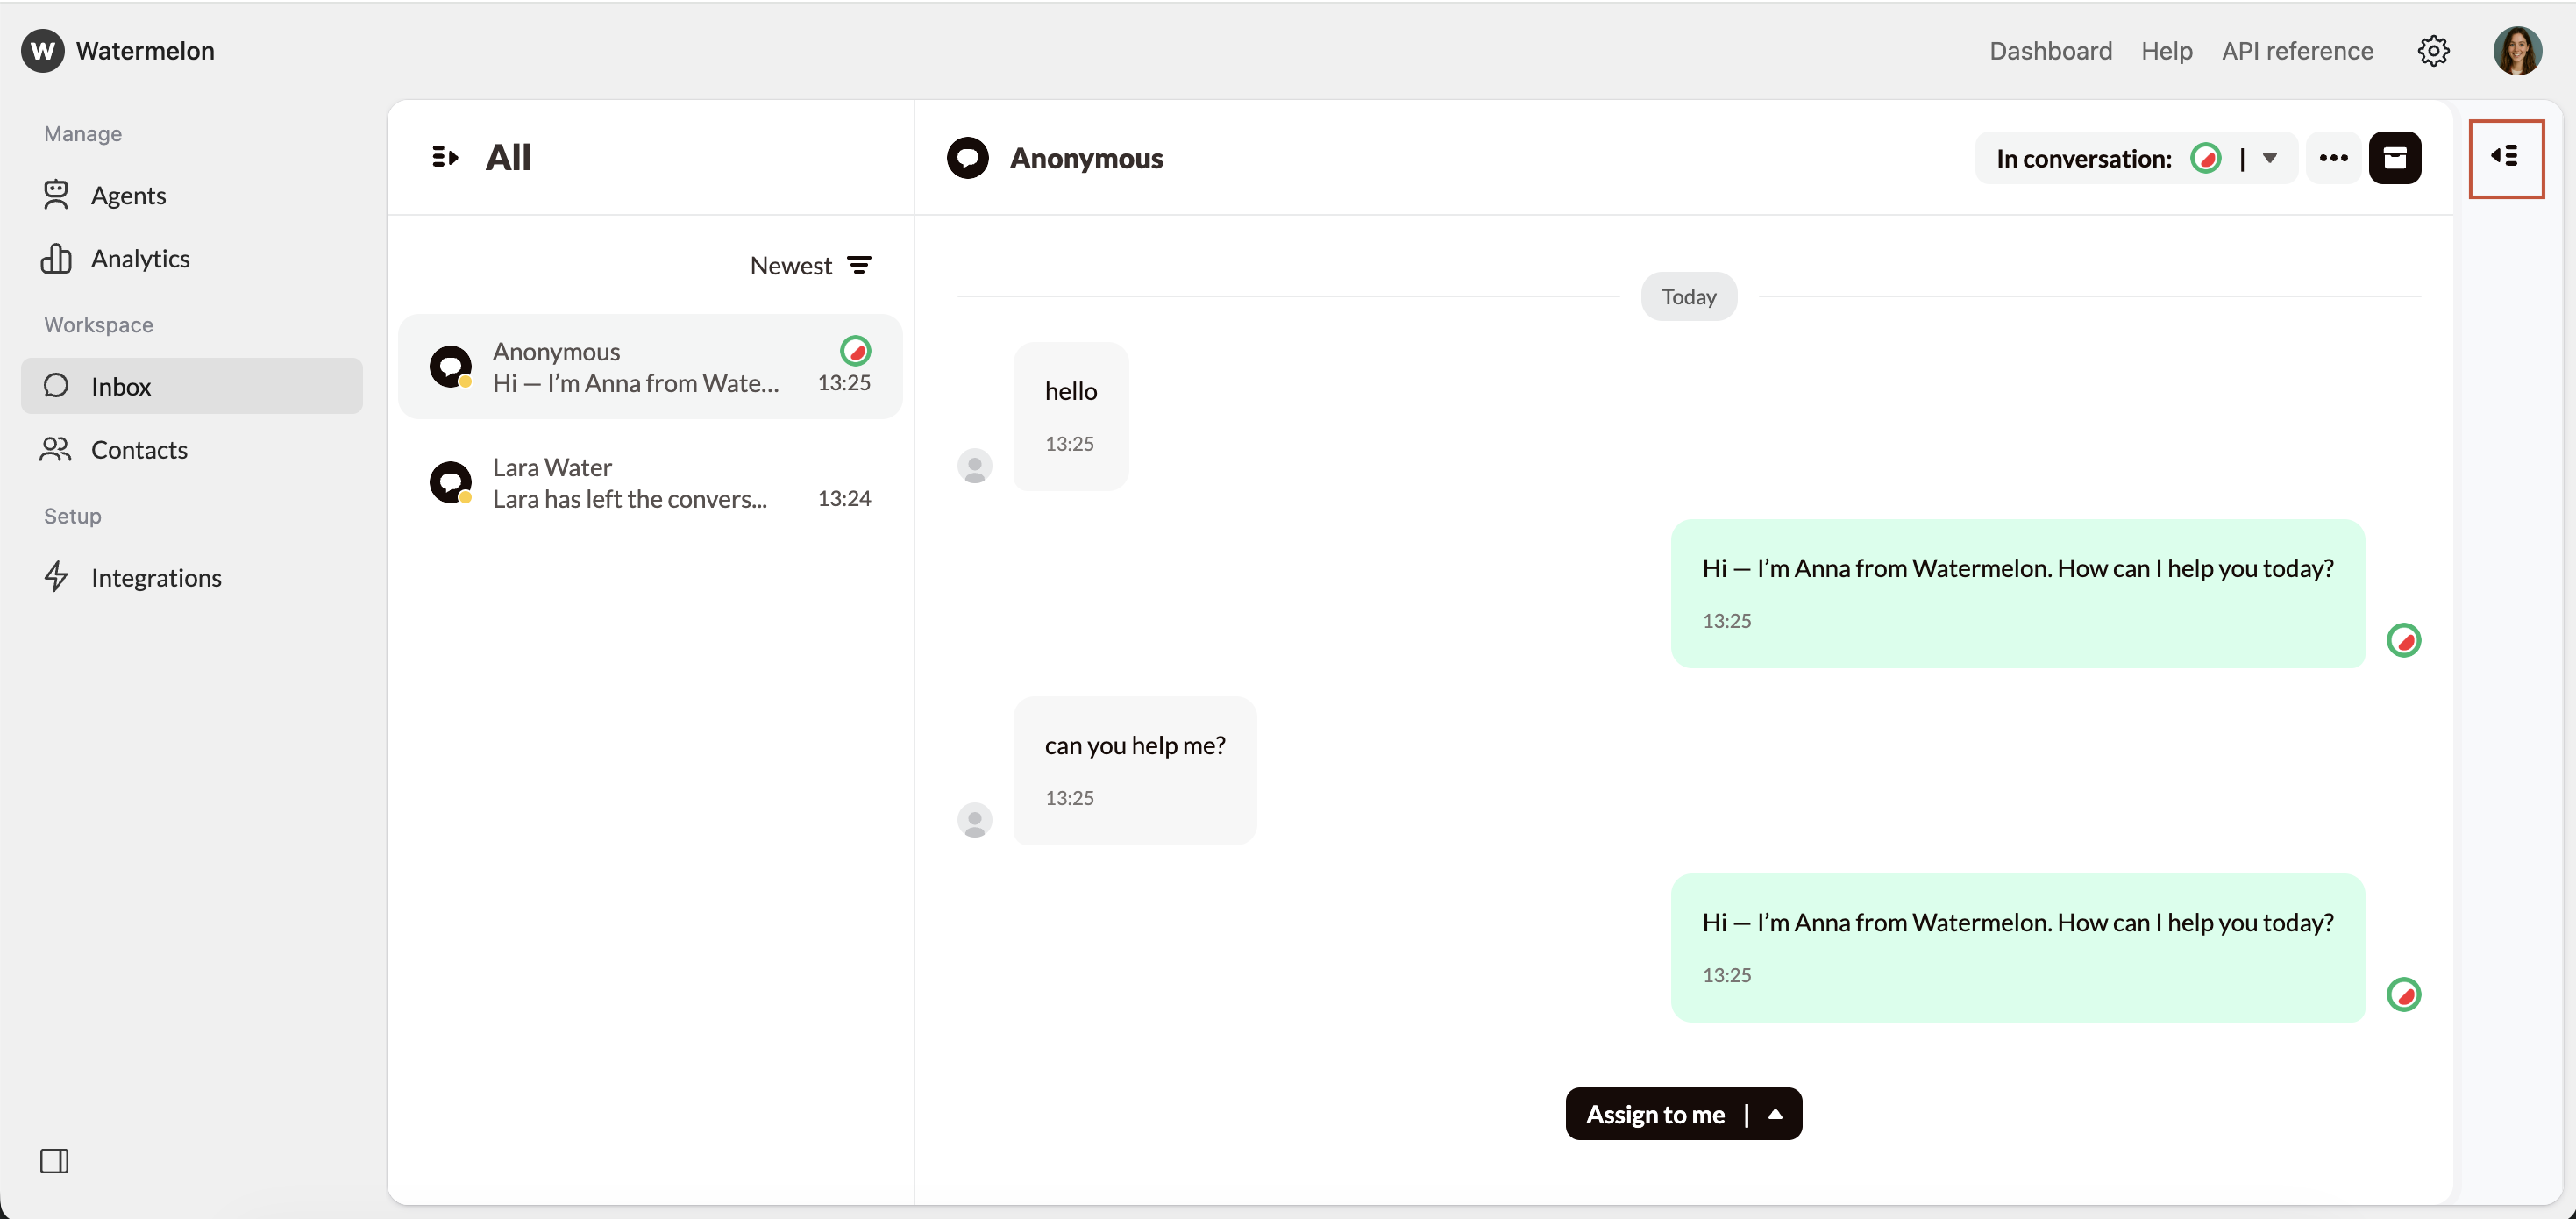Open the API reference menu item

coord(2297,50)
